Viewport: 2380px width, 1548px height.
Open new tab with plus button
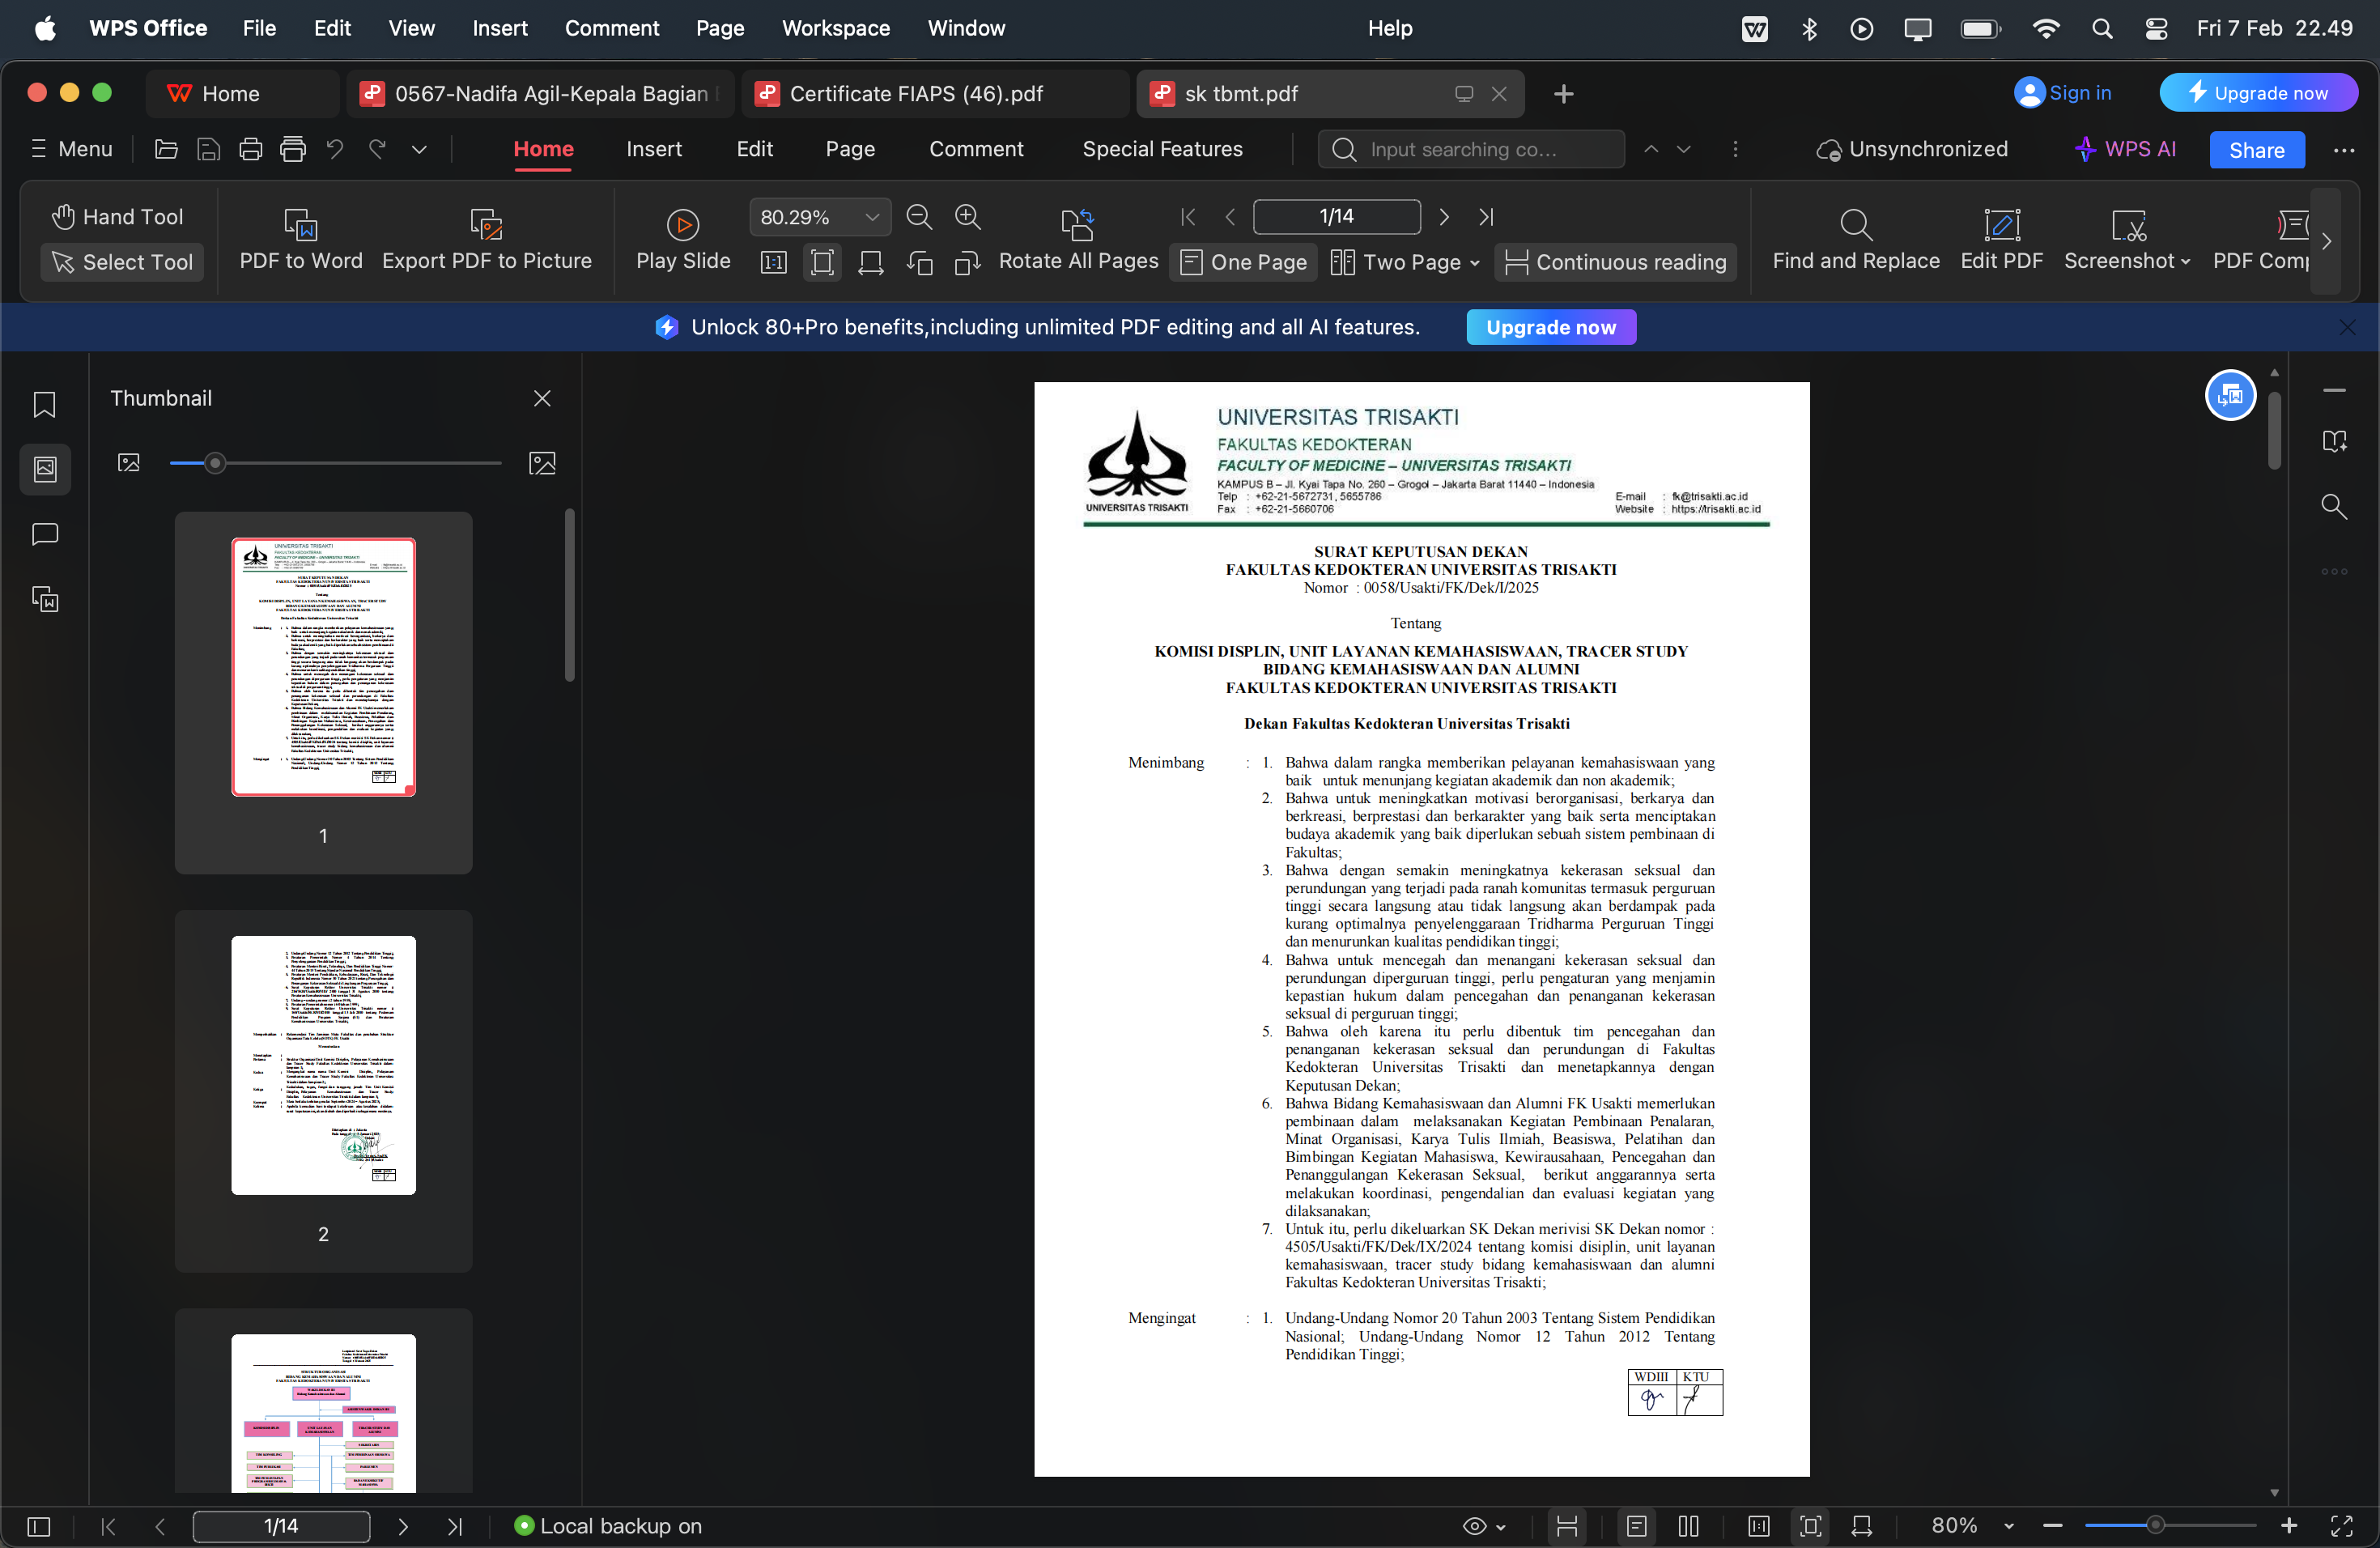[x=1563, y=93]
